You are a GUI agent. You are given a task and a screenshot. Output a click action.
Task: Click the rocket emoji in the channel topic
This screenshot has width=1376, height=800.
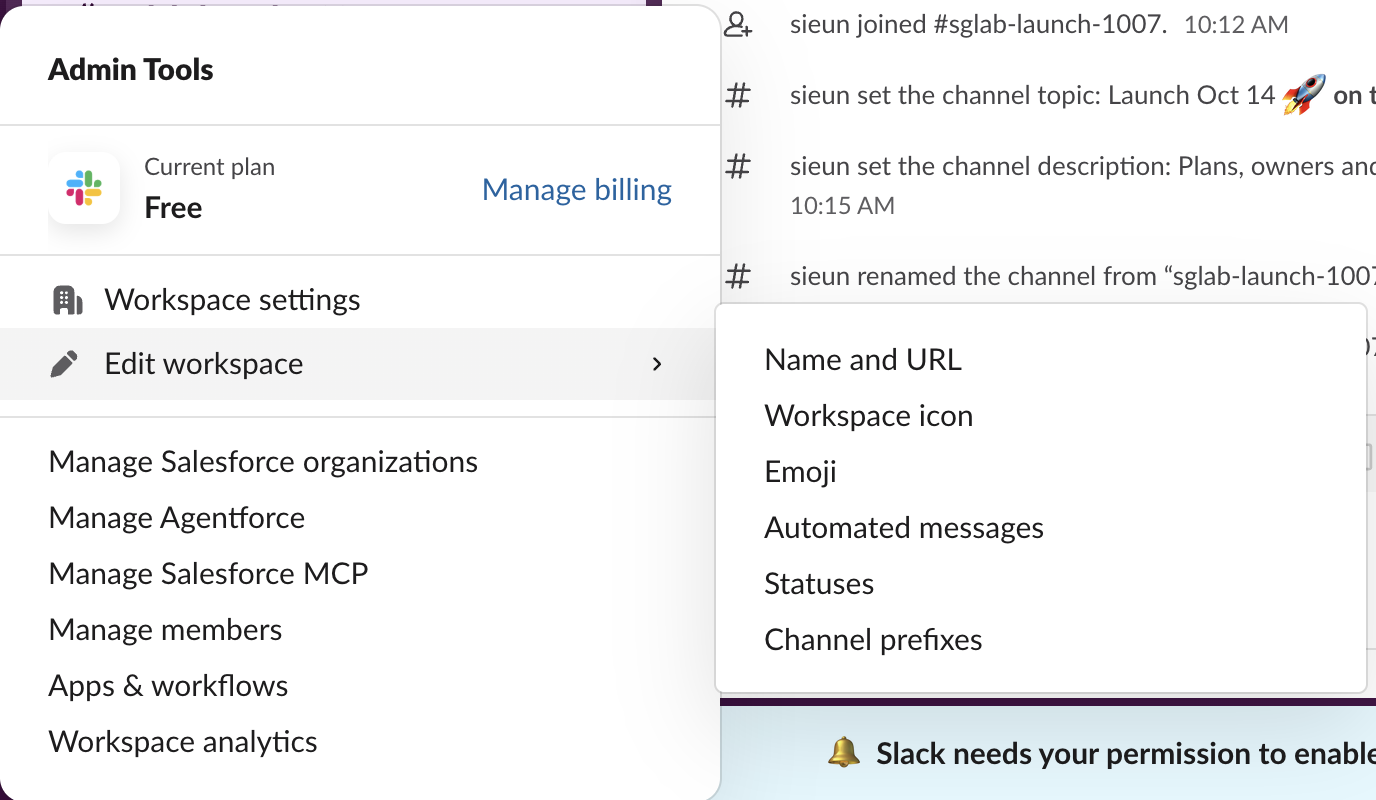[x=1304, y=95]
